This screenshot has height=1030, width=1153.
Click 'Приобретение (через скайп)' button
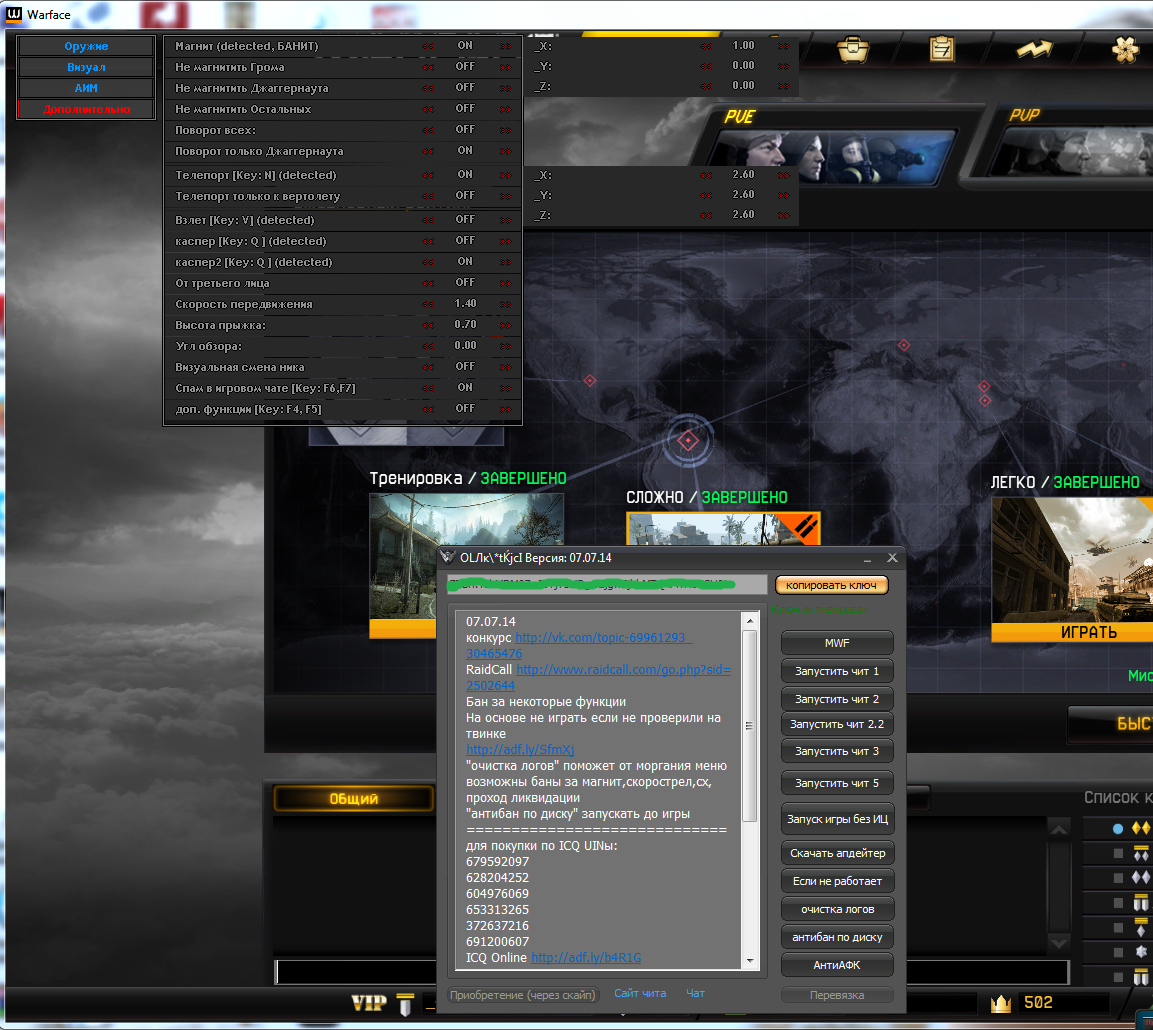tap(523, 995)
